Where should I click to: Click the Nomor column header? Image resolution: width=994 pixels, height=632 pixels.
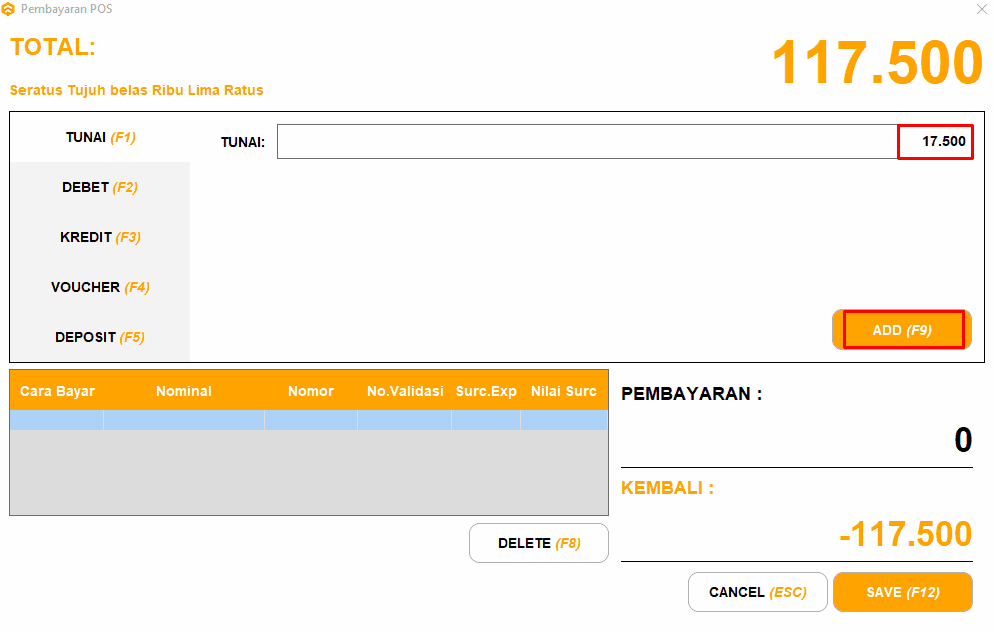point(311,391)
